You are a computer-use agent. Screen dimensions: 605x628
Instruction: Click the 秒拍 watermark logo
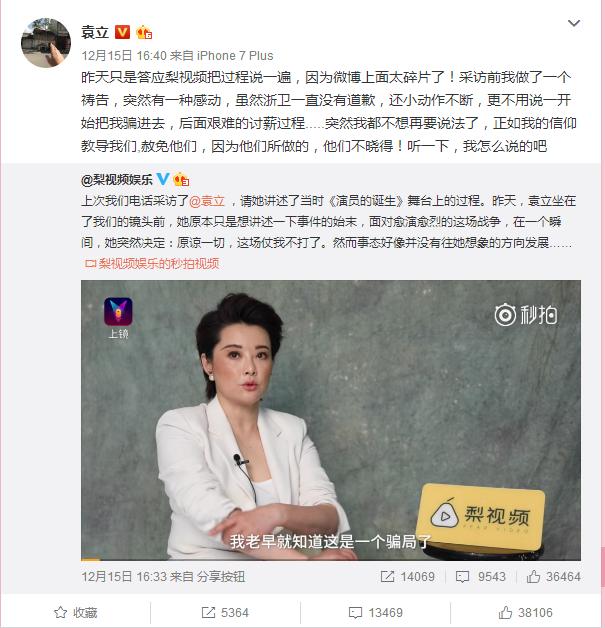526,315
